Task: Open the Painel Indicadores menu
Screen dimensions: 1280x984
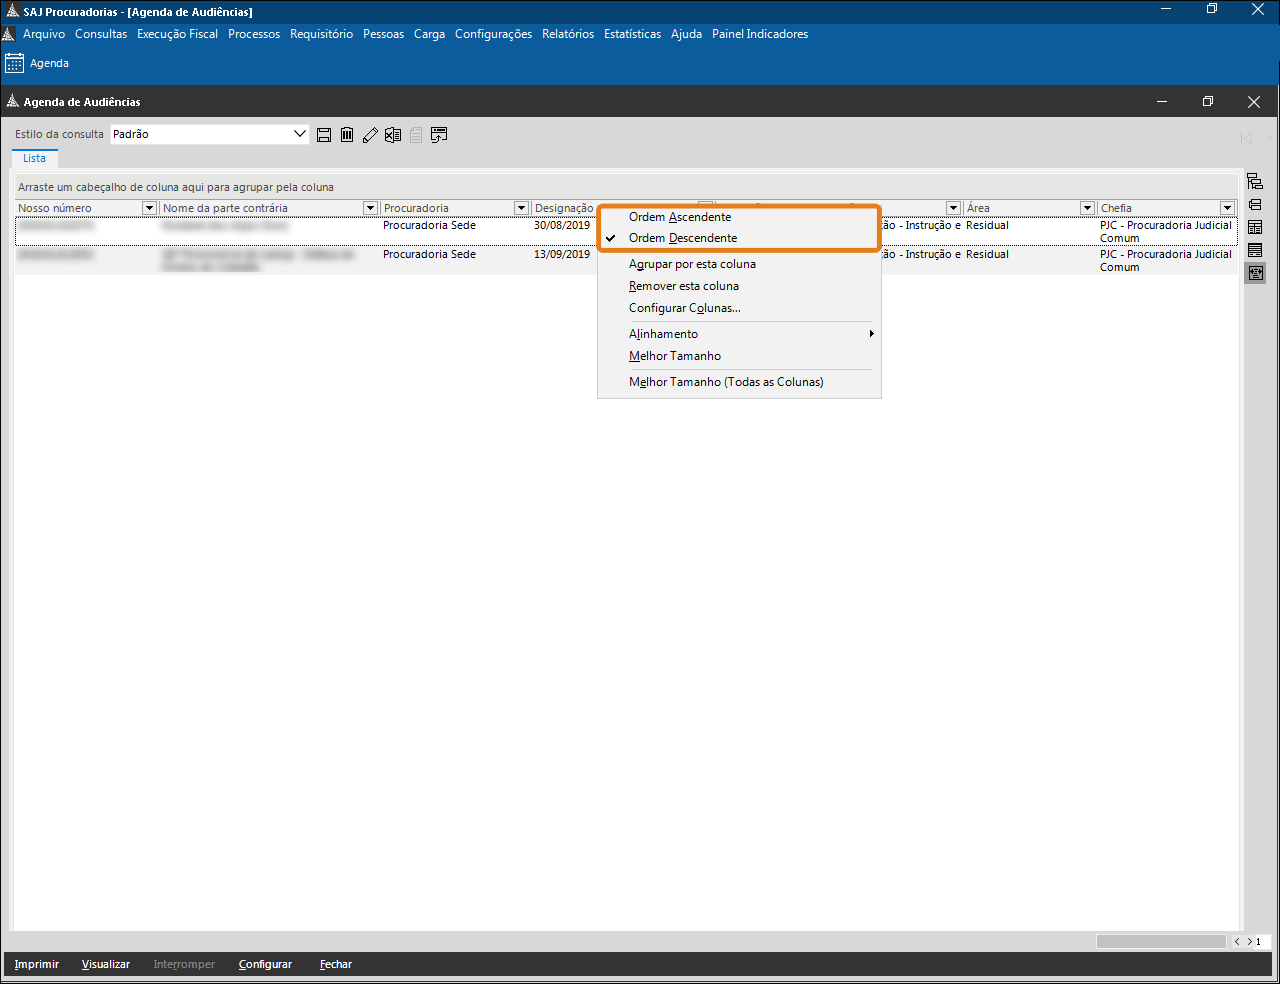Action: coord(760,34)
